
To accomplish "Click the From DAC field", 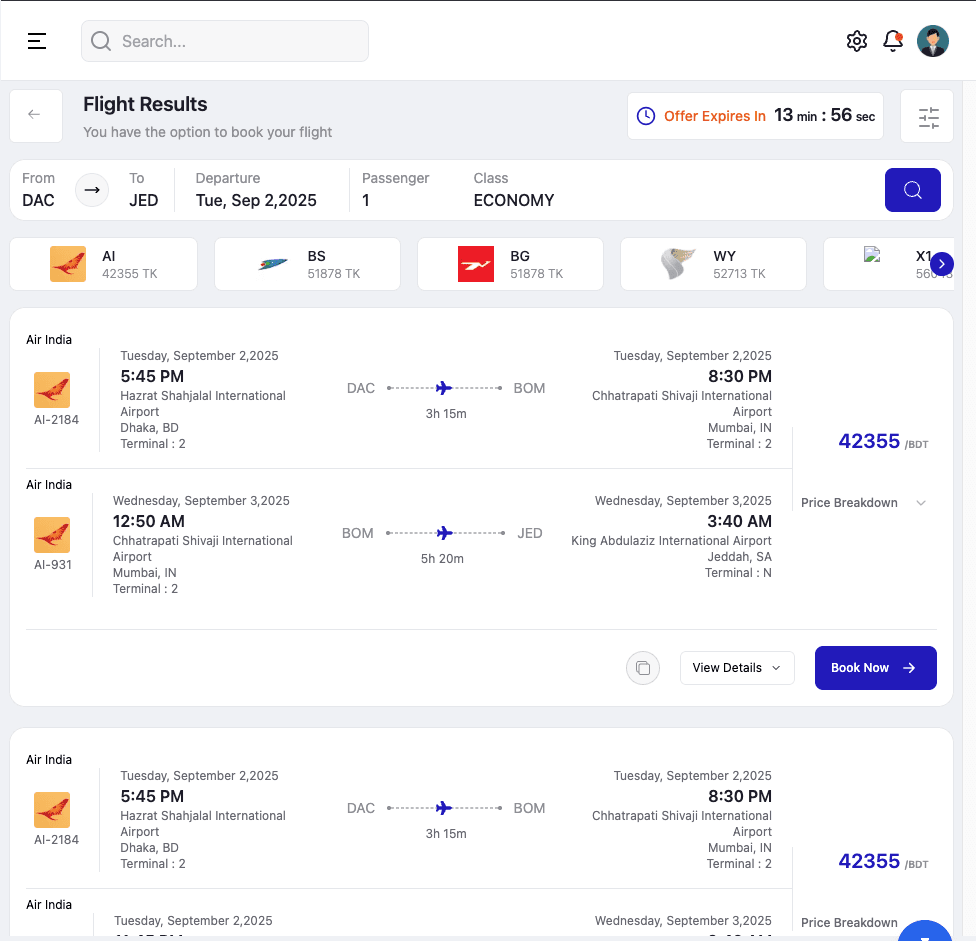I will click(39, 190).
